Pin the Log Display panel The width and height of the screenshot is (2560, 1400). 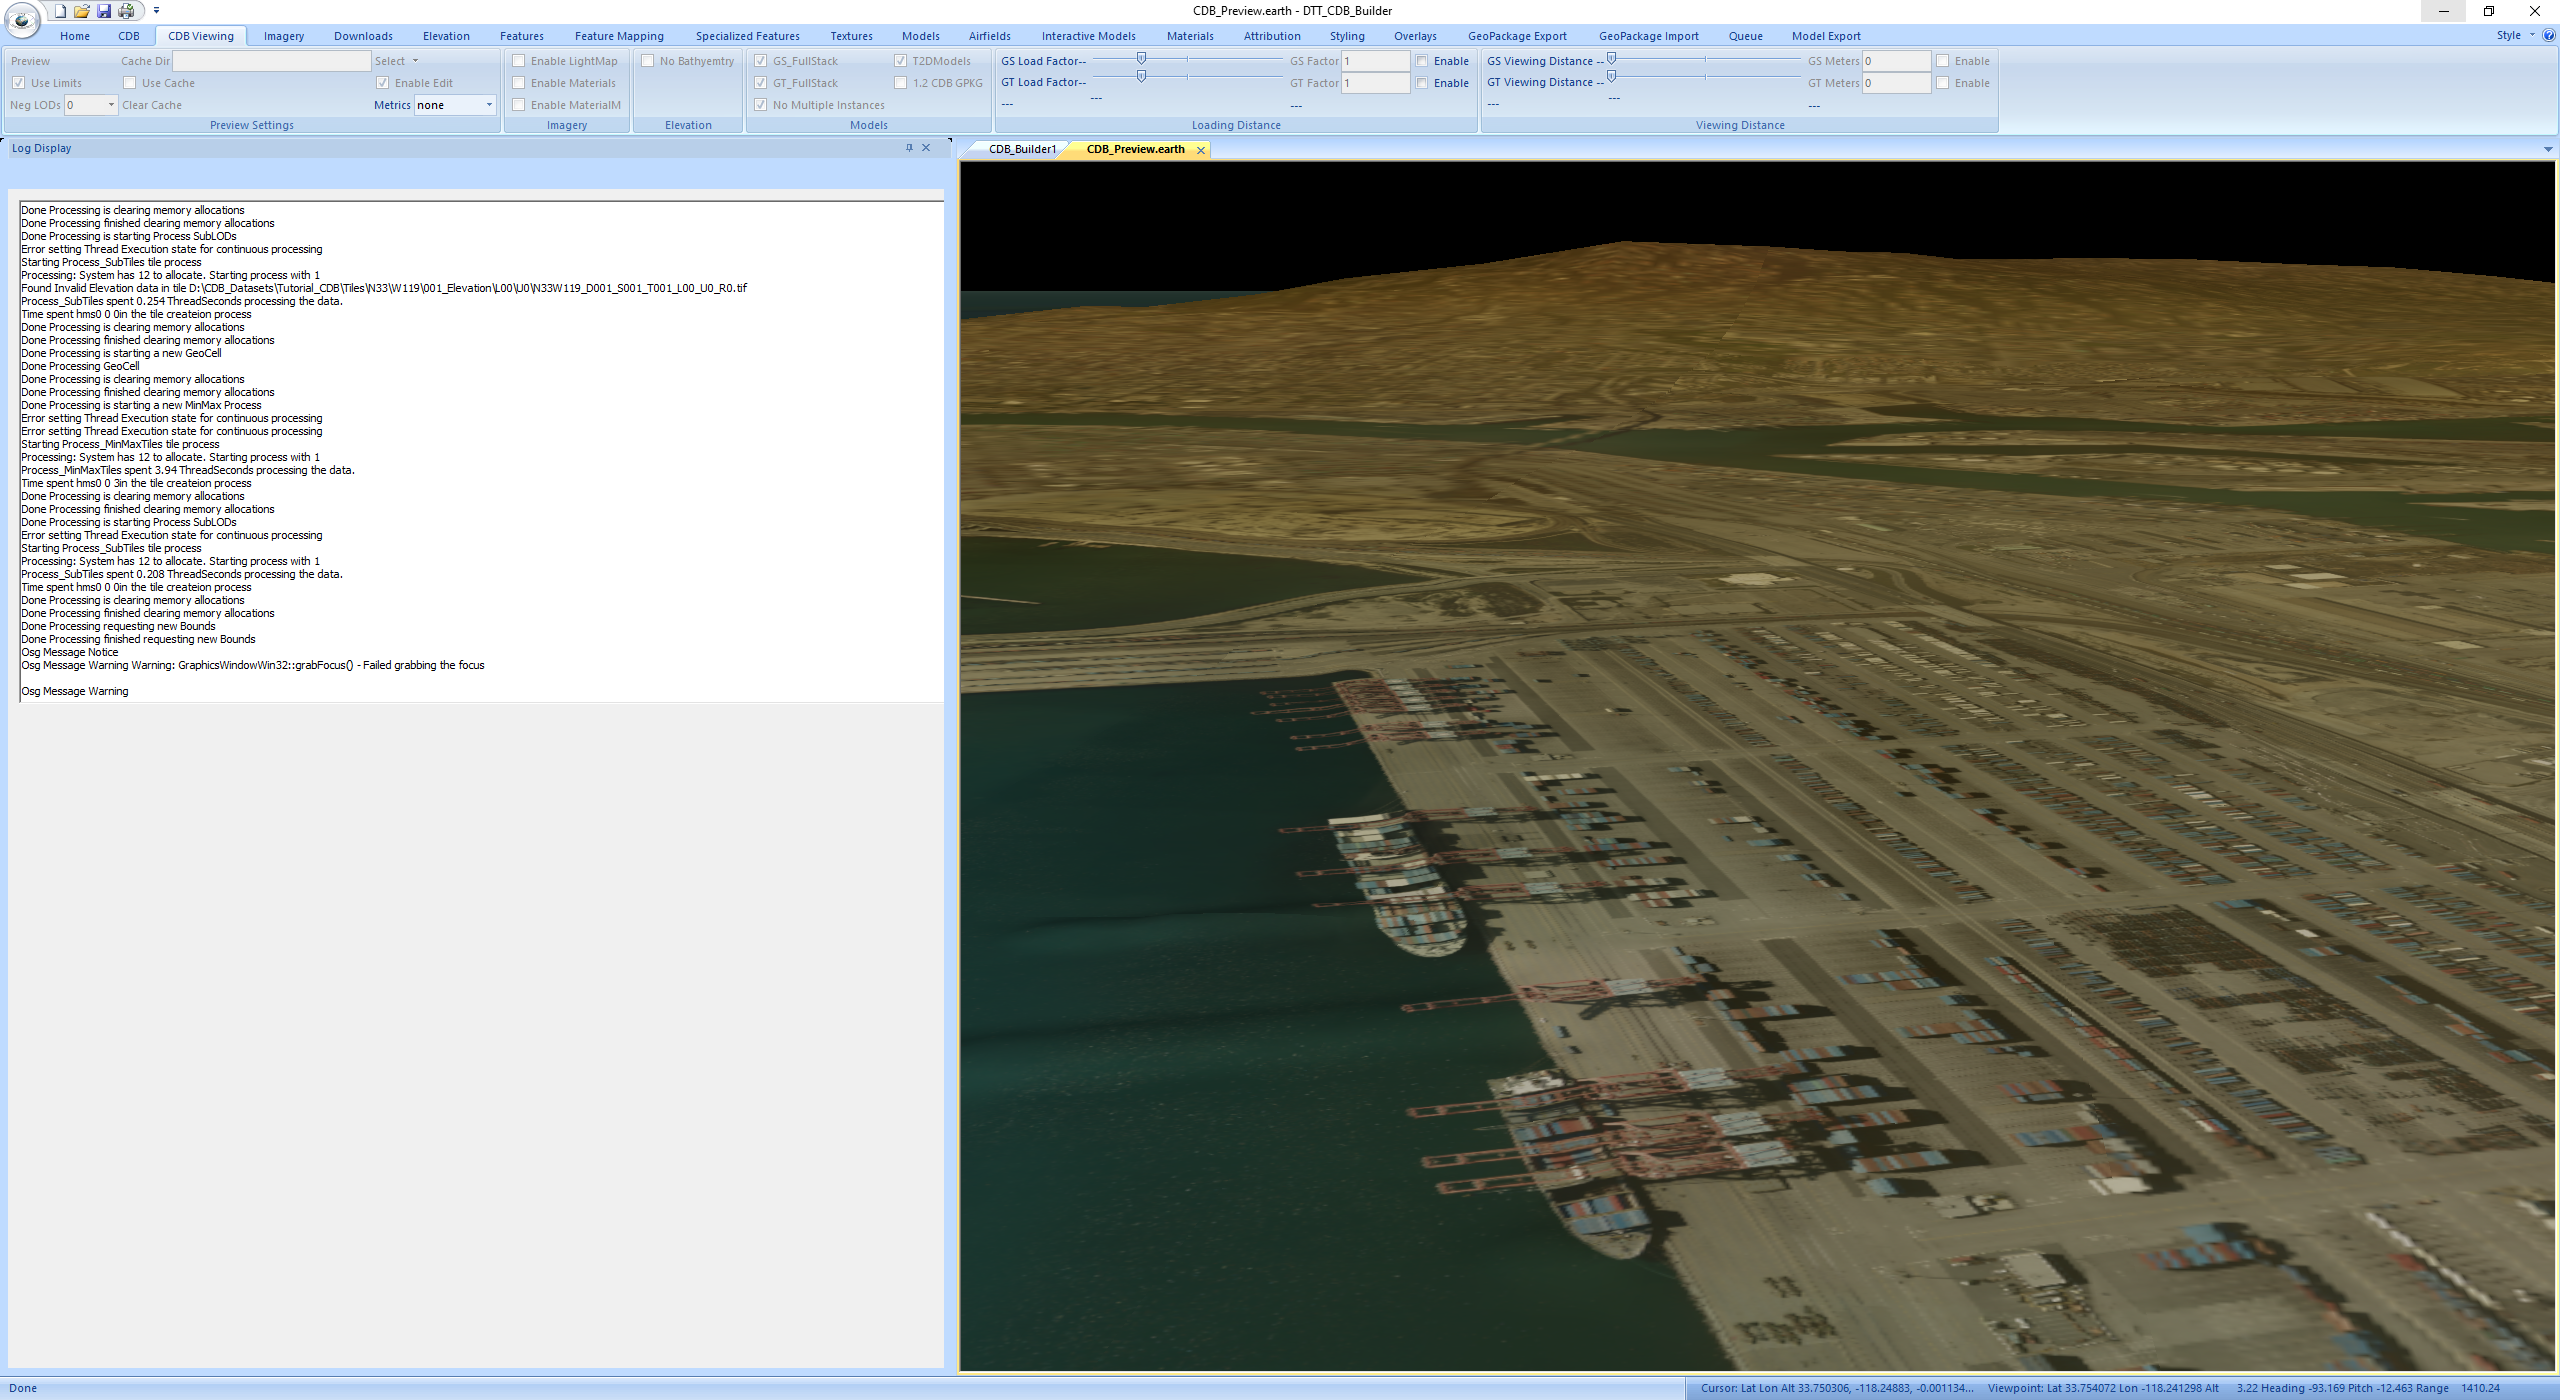(x=909, y=148)
